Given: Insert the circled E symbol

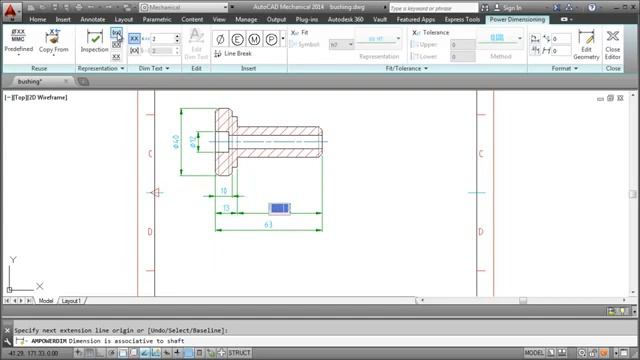Looking at the screenshot, I should click(237, 39).
